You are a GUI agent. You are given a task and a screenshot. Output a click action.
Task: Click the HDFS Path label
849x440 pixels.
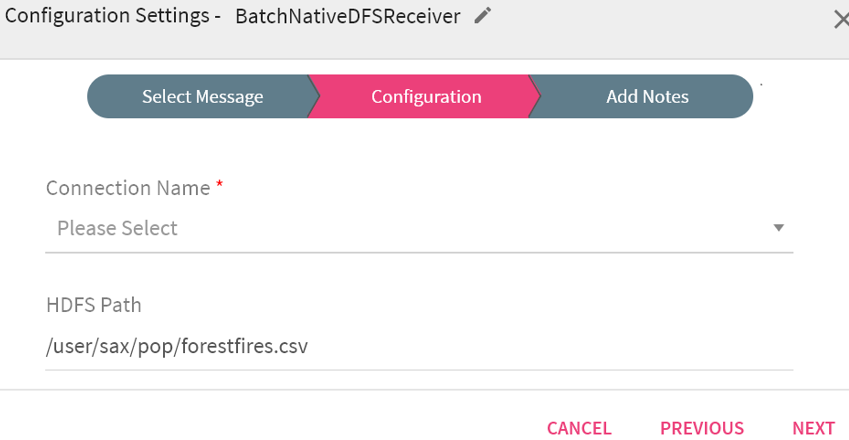[94, 305]
